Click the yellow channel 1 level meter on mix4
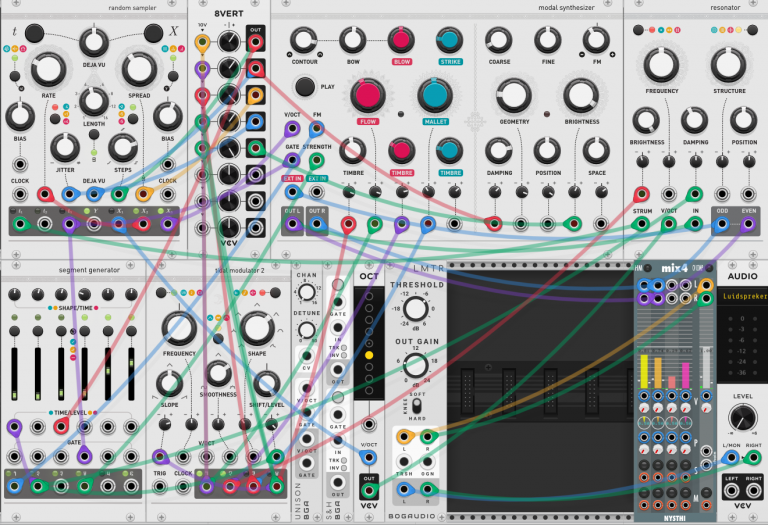This screenshot has height=525, width=768. (644, 372)
